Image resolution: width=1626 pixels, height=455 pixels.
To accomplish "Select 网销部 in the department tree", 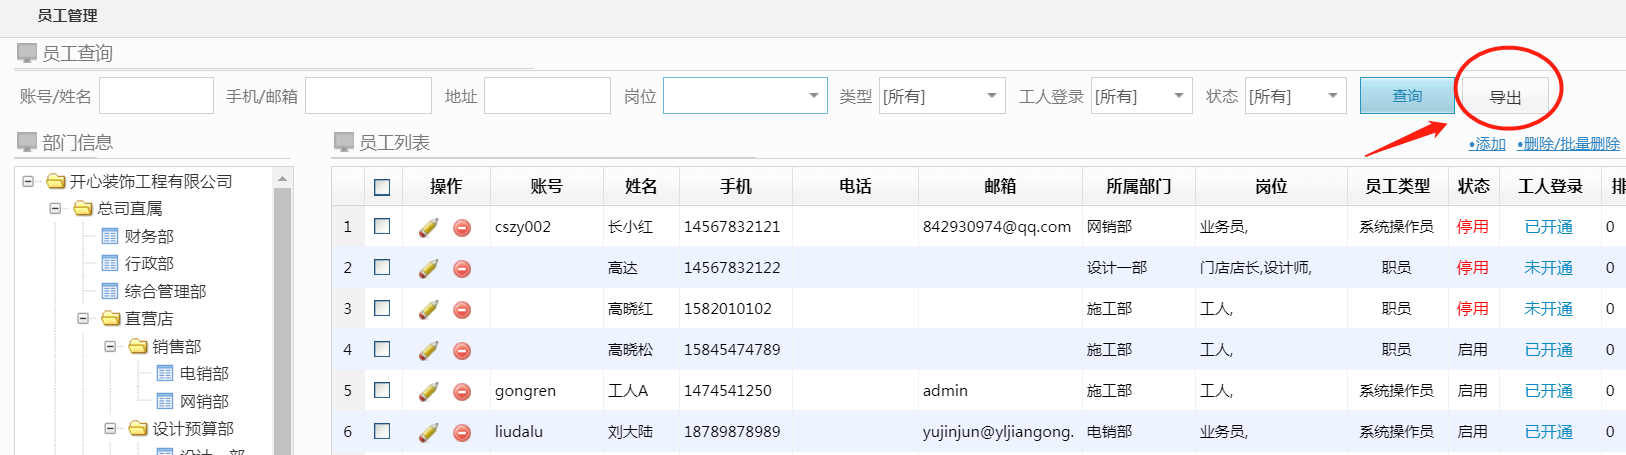I will tap(204, 401).
